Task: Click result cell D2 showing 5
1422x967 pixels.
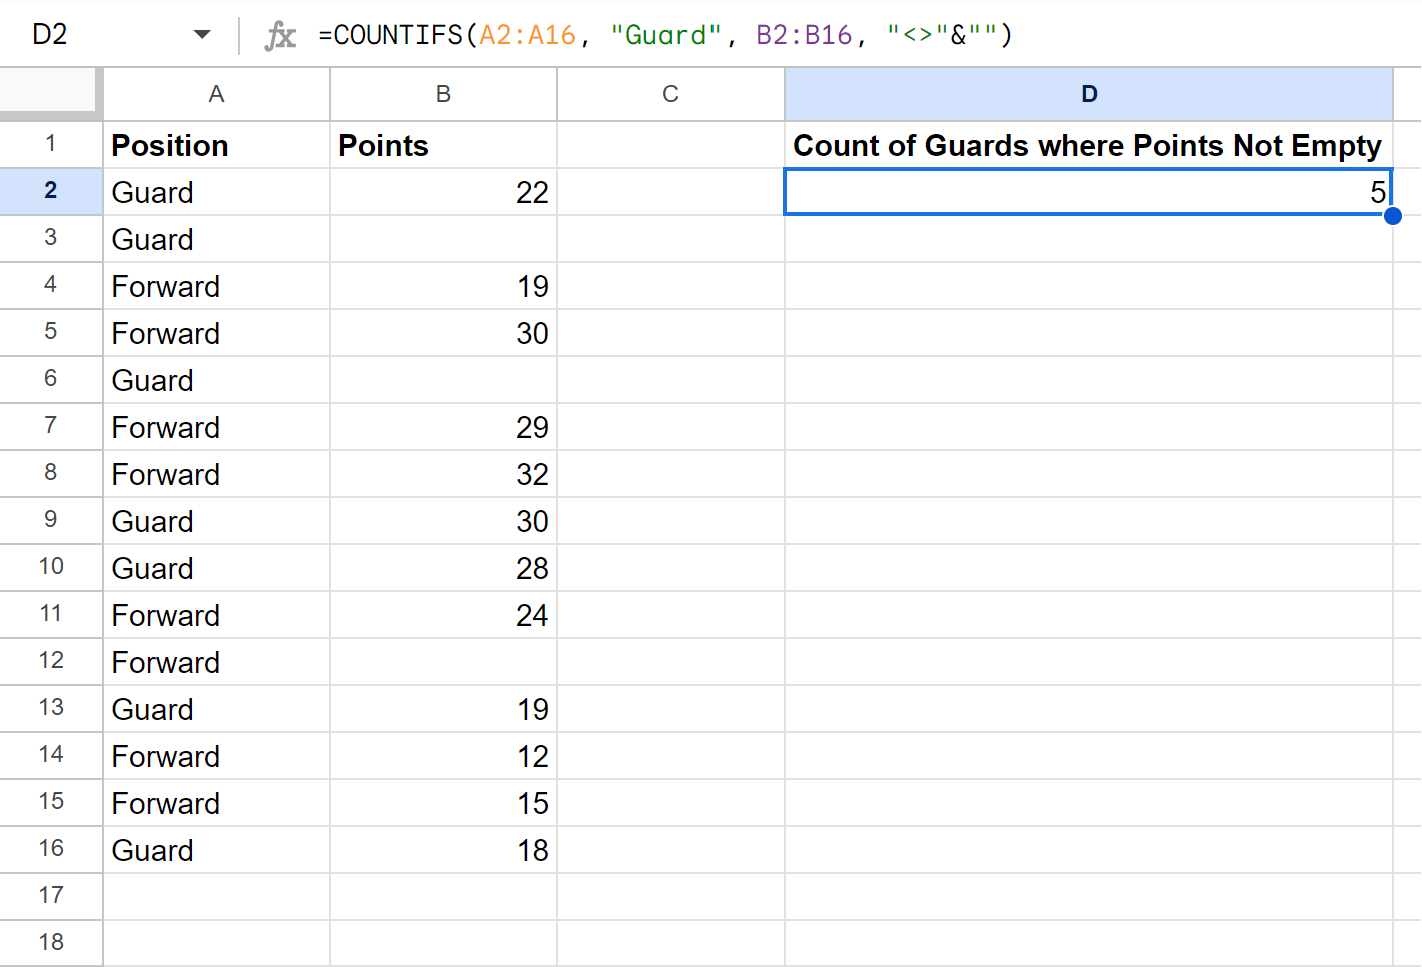Action: click(1089, 192)
